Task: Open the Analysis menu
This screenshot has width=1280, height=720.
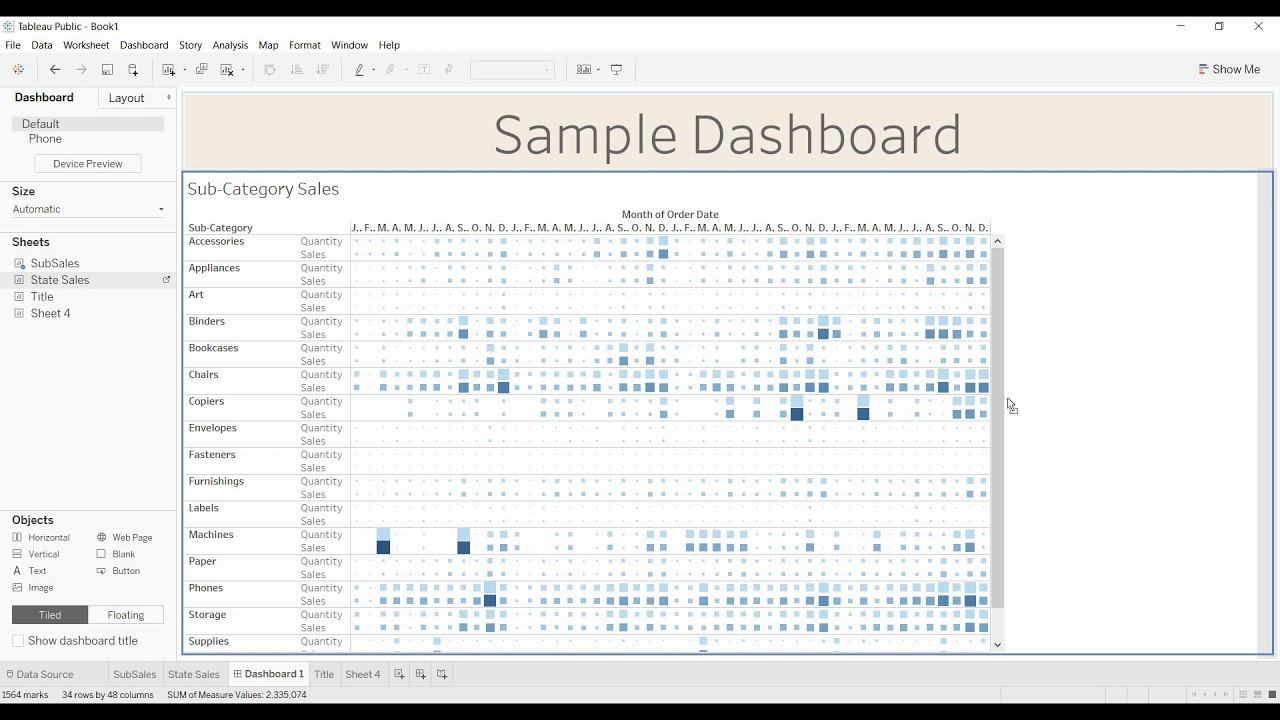Action: click(230, 45)
